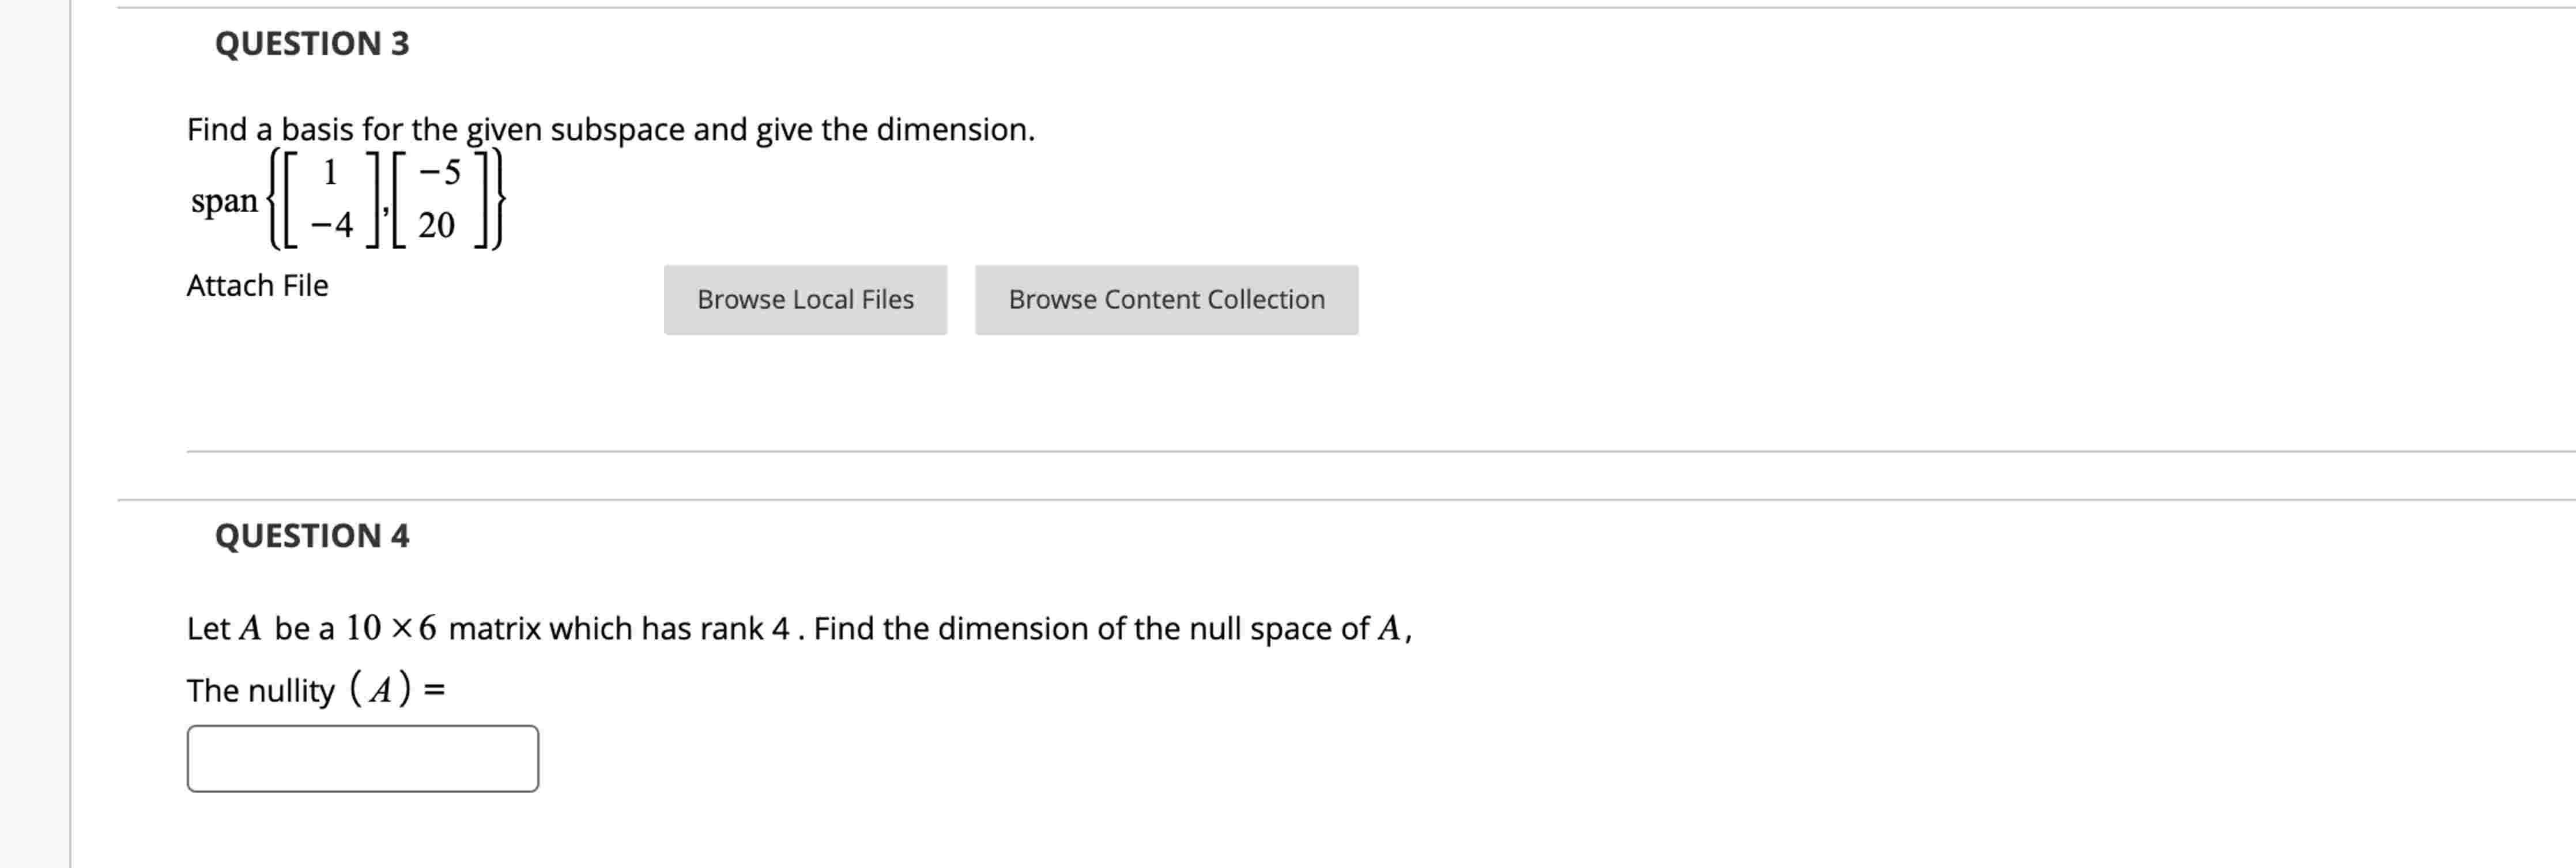Click the 'Find a basis' instruction text

(610, 128)
